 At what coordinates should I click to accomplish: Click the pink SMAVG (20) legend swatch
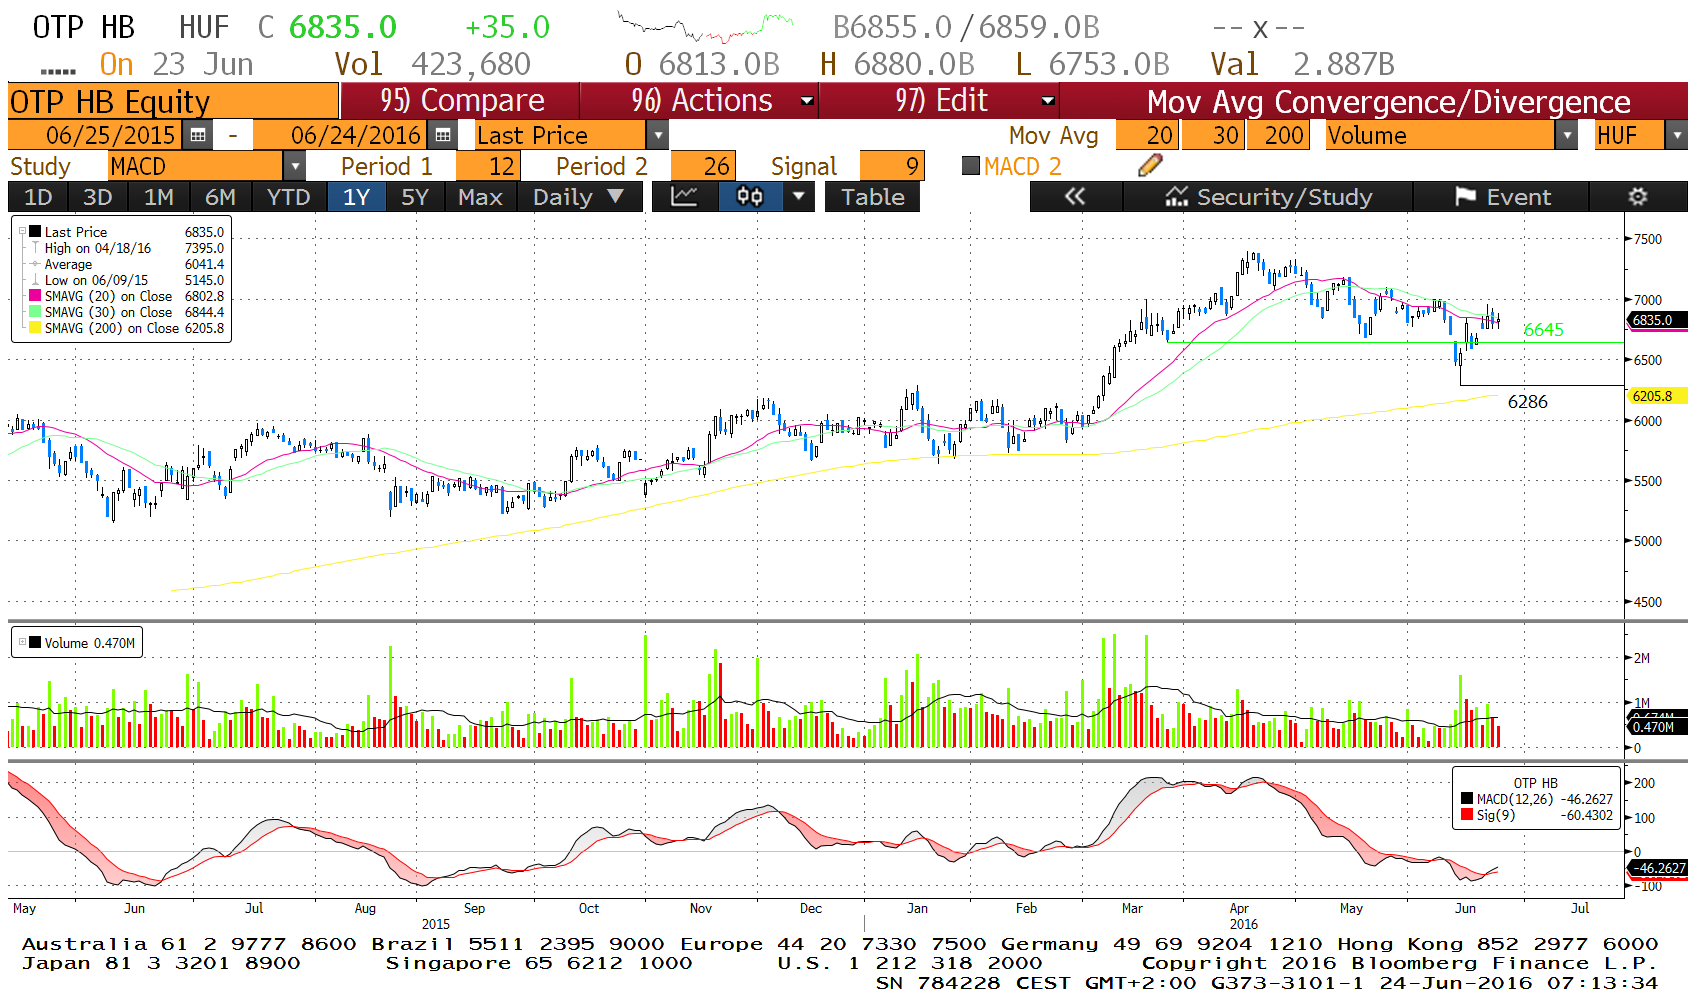(x=35, y=296)
